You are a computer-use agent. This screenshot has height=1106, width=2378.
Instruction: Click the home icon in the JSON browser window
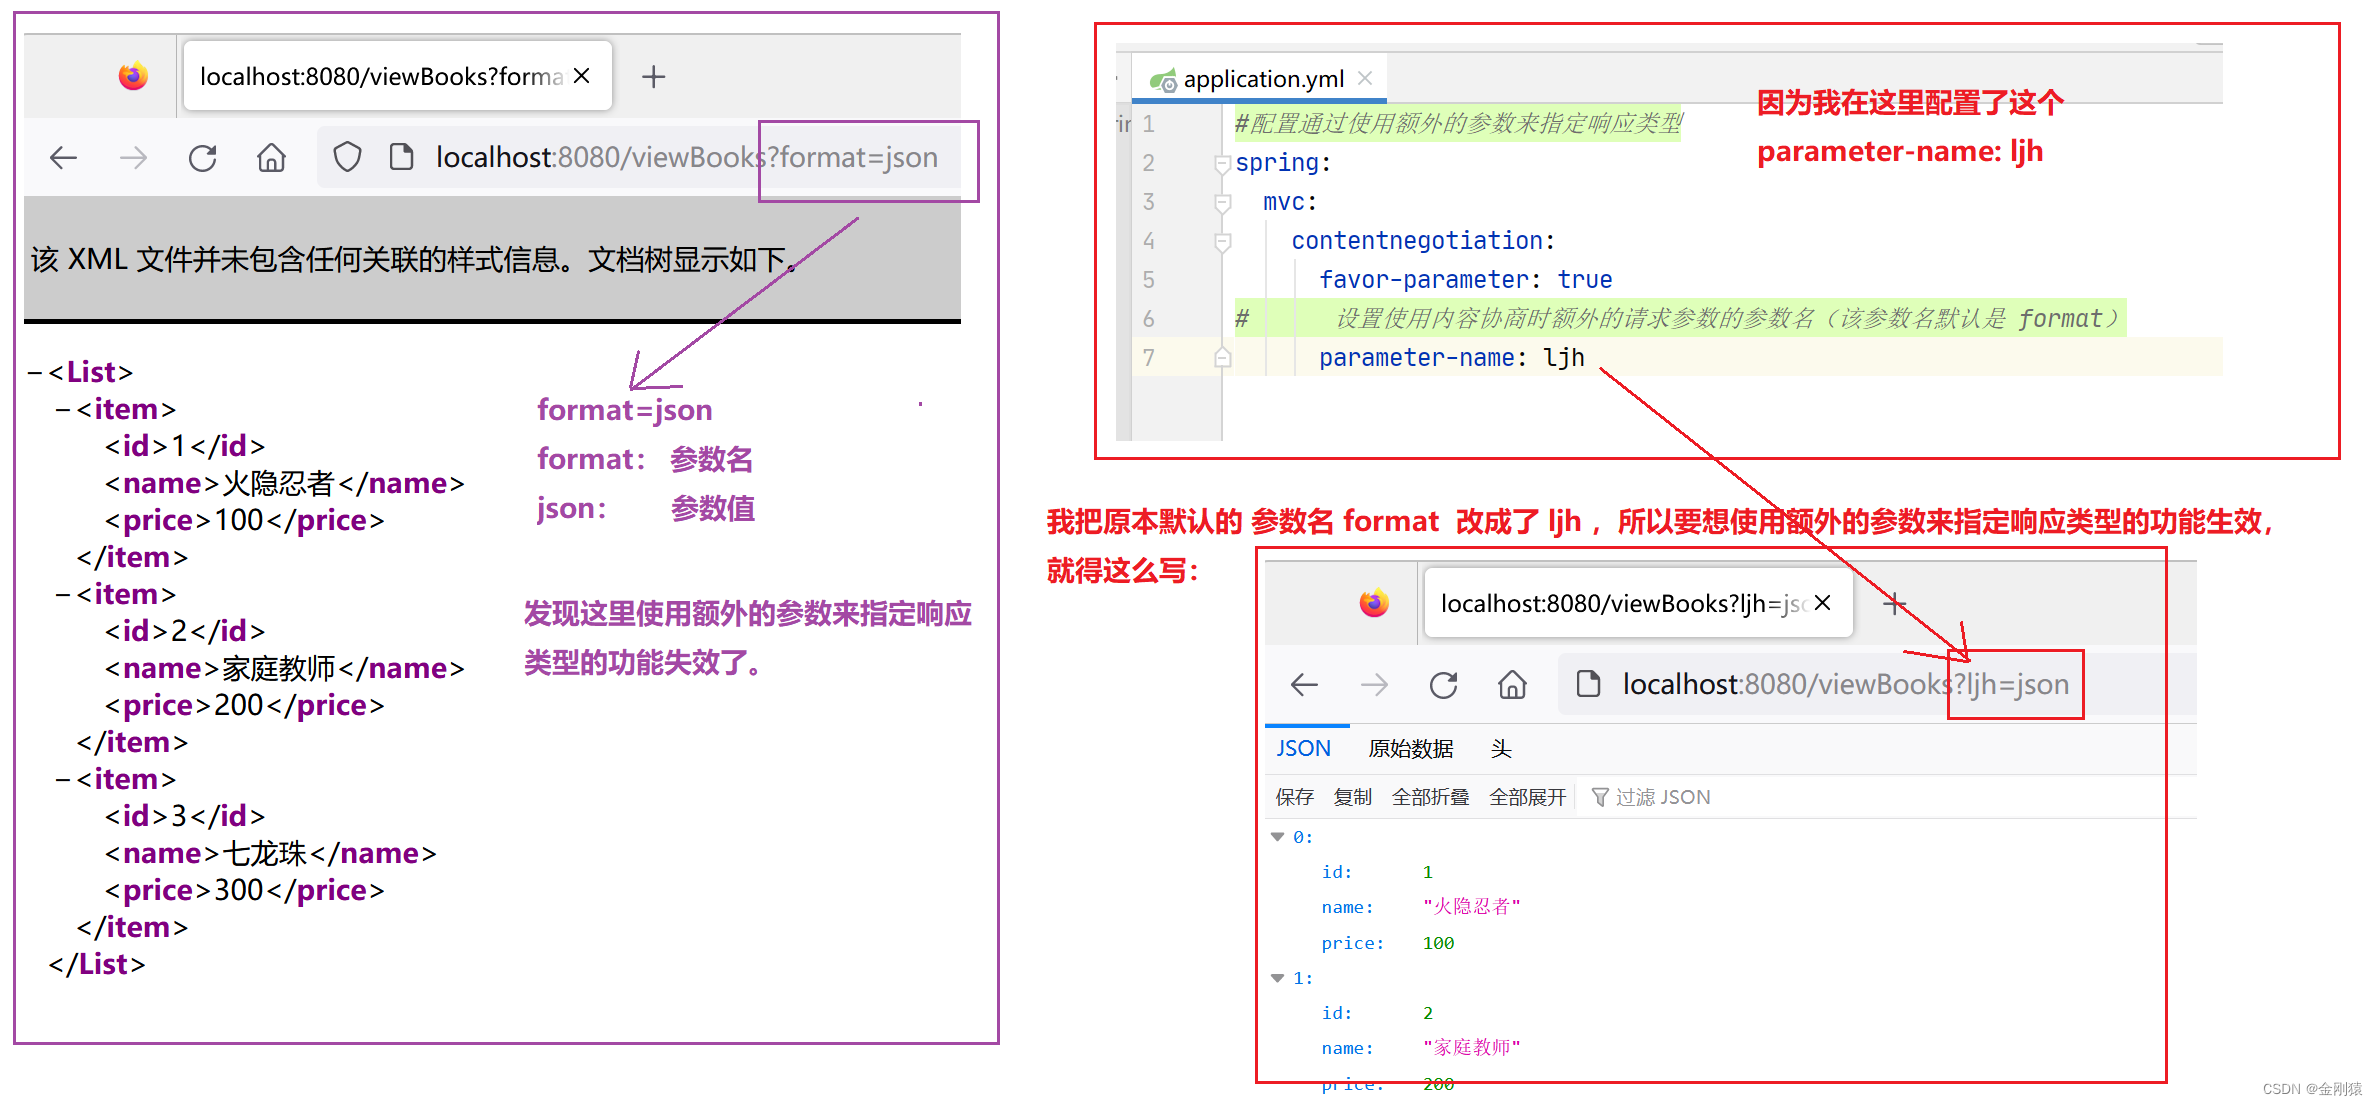[x=1512, y=684]
